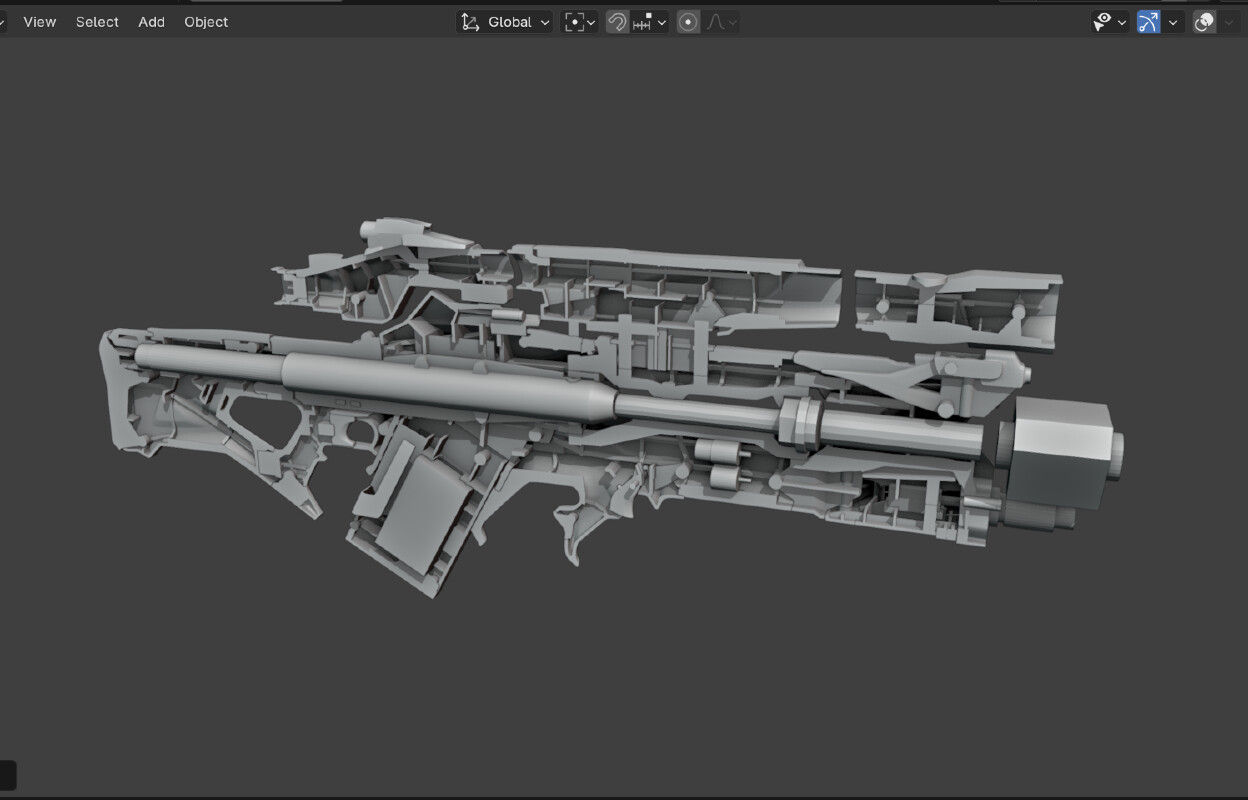This screenshot has height=800, width=1248.
Task: Open the pivot point selector
Action: click(580, 22)
